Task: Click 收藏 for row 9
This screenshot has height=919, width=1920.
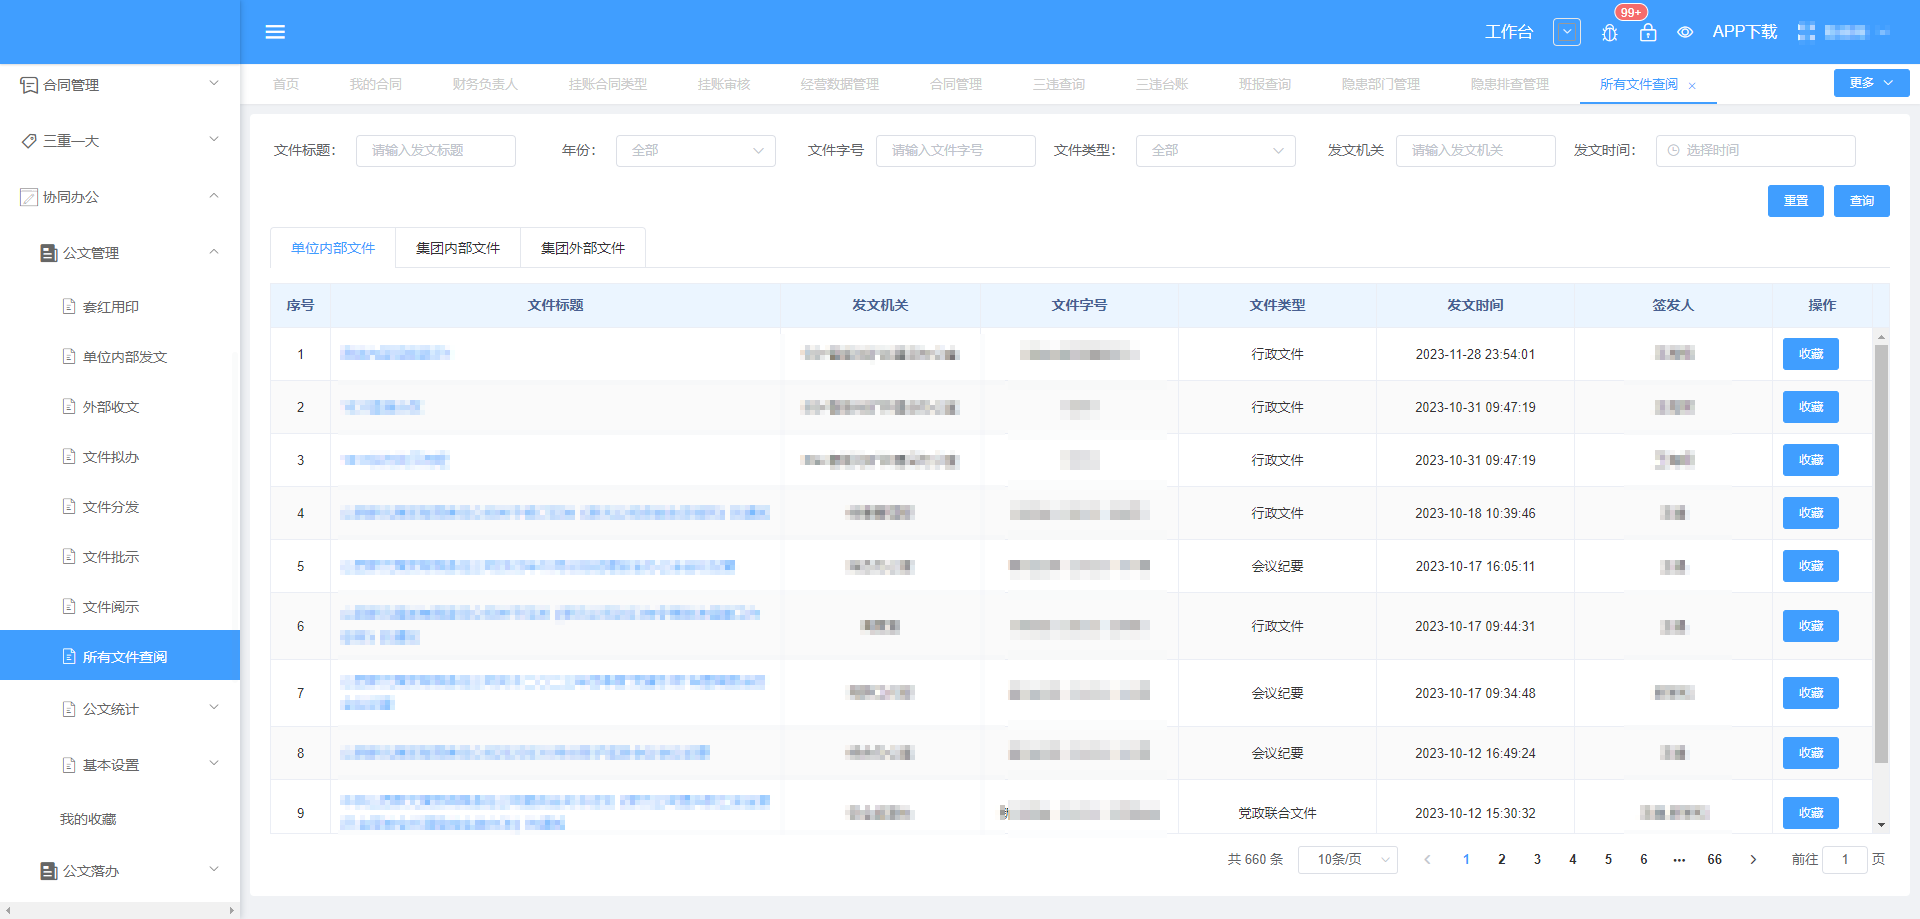Action: (1811, 813)
